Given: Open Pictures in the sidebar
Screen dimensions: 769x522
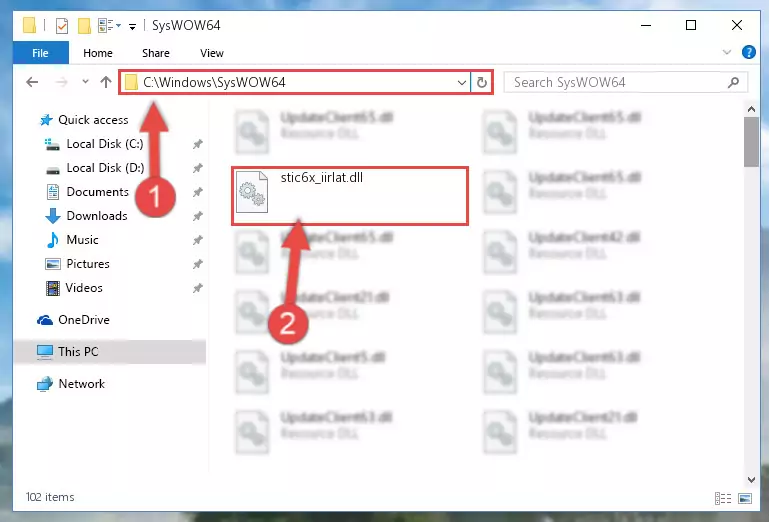Looking at the screenshot, I should (x=88, y=264).
